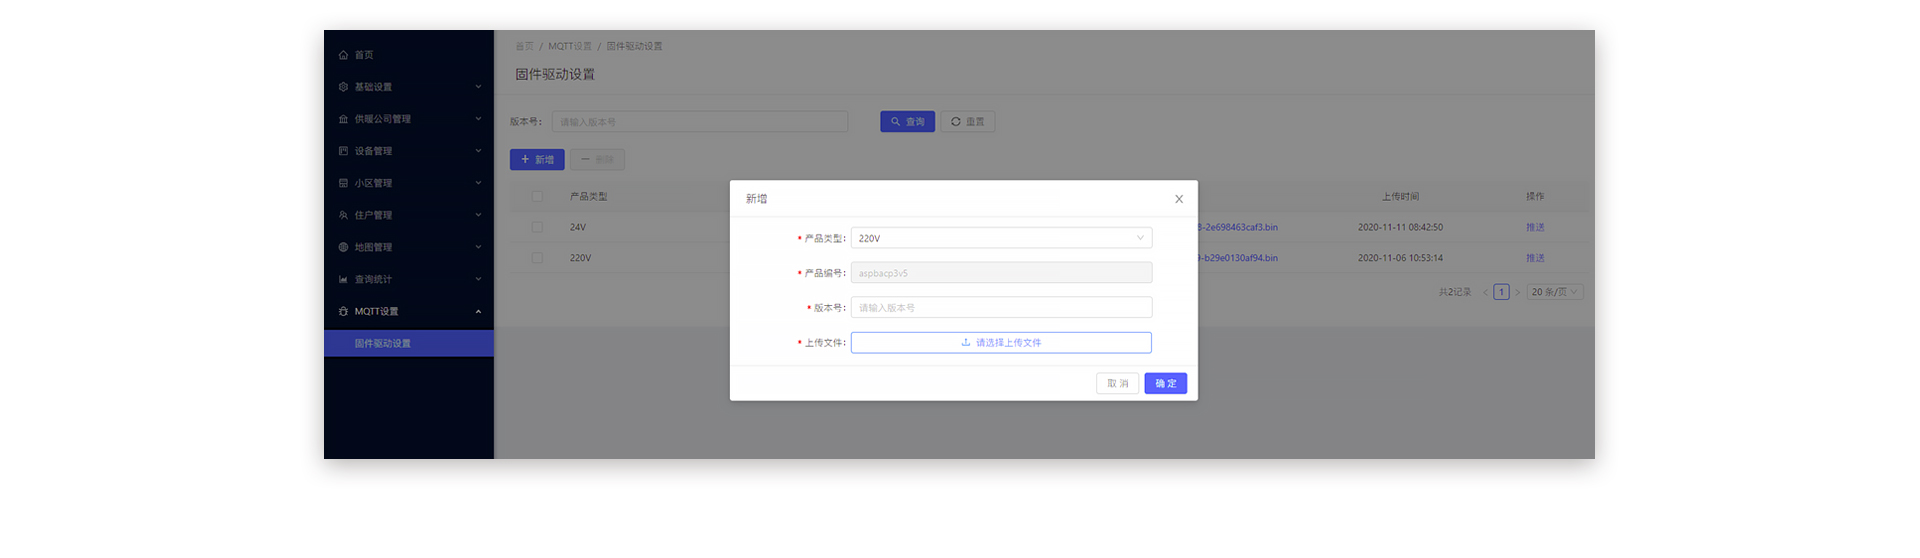
Task: Click the 版本号 input in dialog
Action: point(1001,307)
